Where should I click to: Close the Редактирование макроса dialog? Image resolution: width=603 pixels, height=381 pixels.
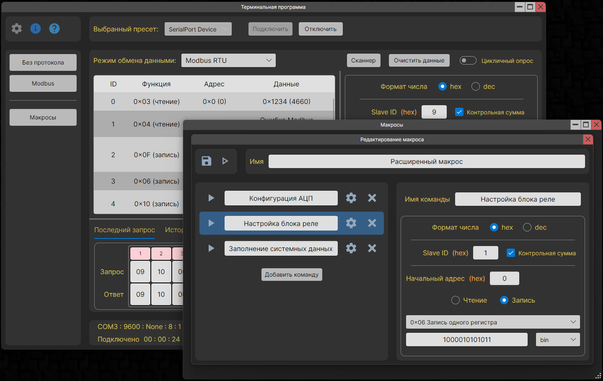coord(588,140)
